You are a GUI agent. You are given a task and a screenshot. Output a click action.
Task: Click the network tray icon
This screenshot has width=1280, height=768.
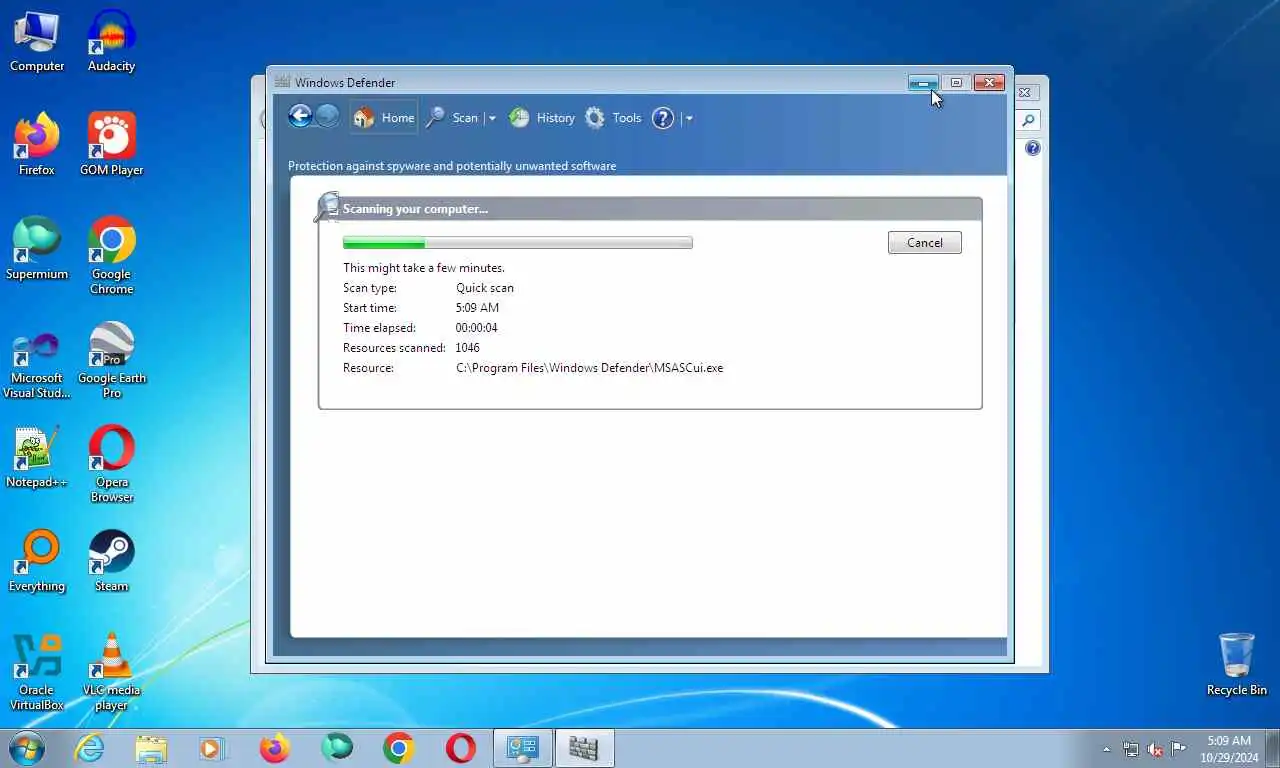tap(1131, 749)
